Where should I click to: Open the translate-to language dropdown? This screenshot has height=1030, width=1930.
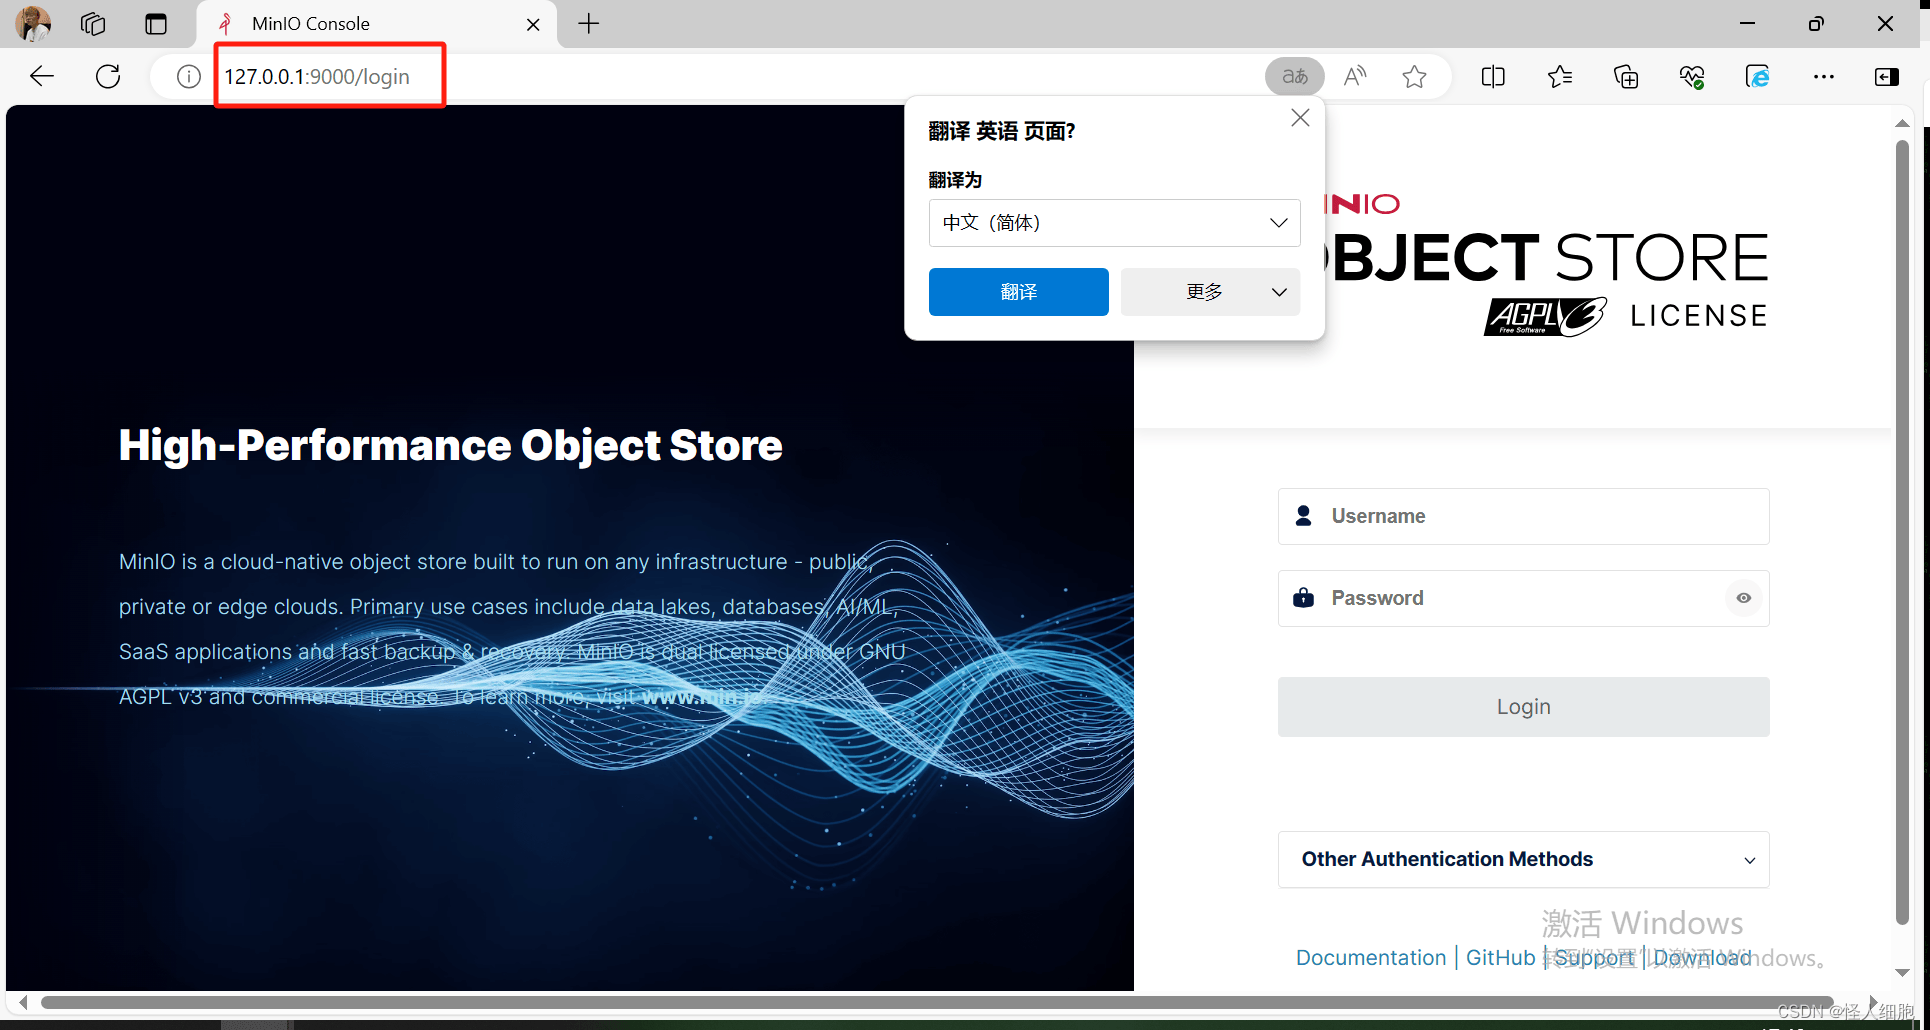pyautogui.click(x=1114, y=222)
